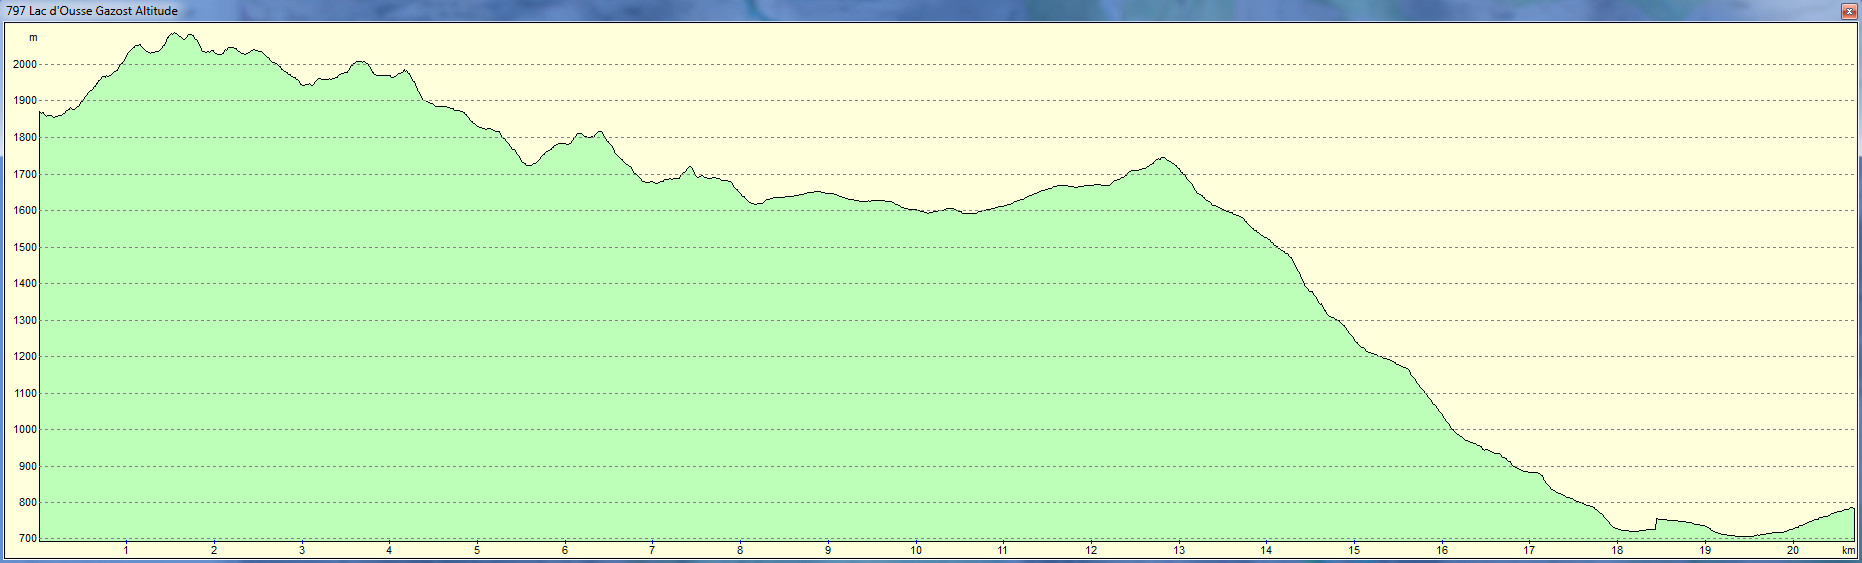The width and height of the screenshot is (1862, 563).
Task: Click the small step in profile past 18 km
Action: point(1657,520)
